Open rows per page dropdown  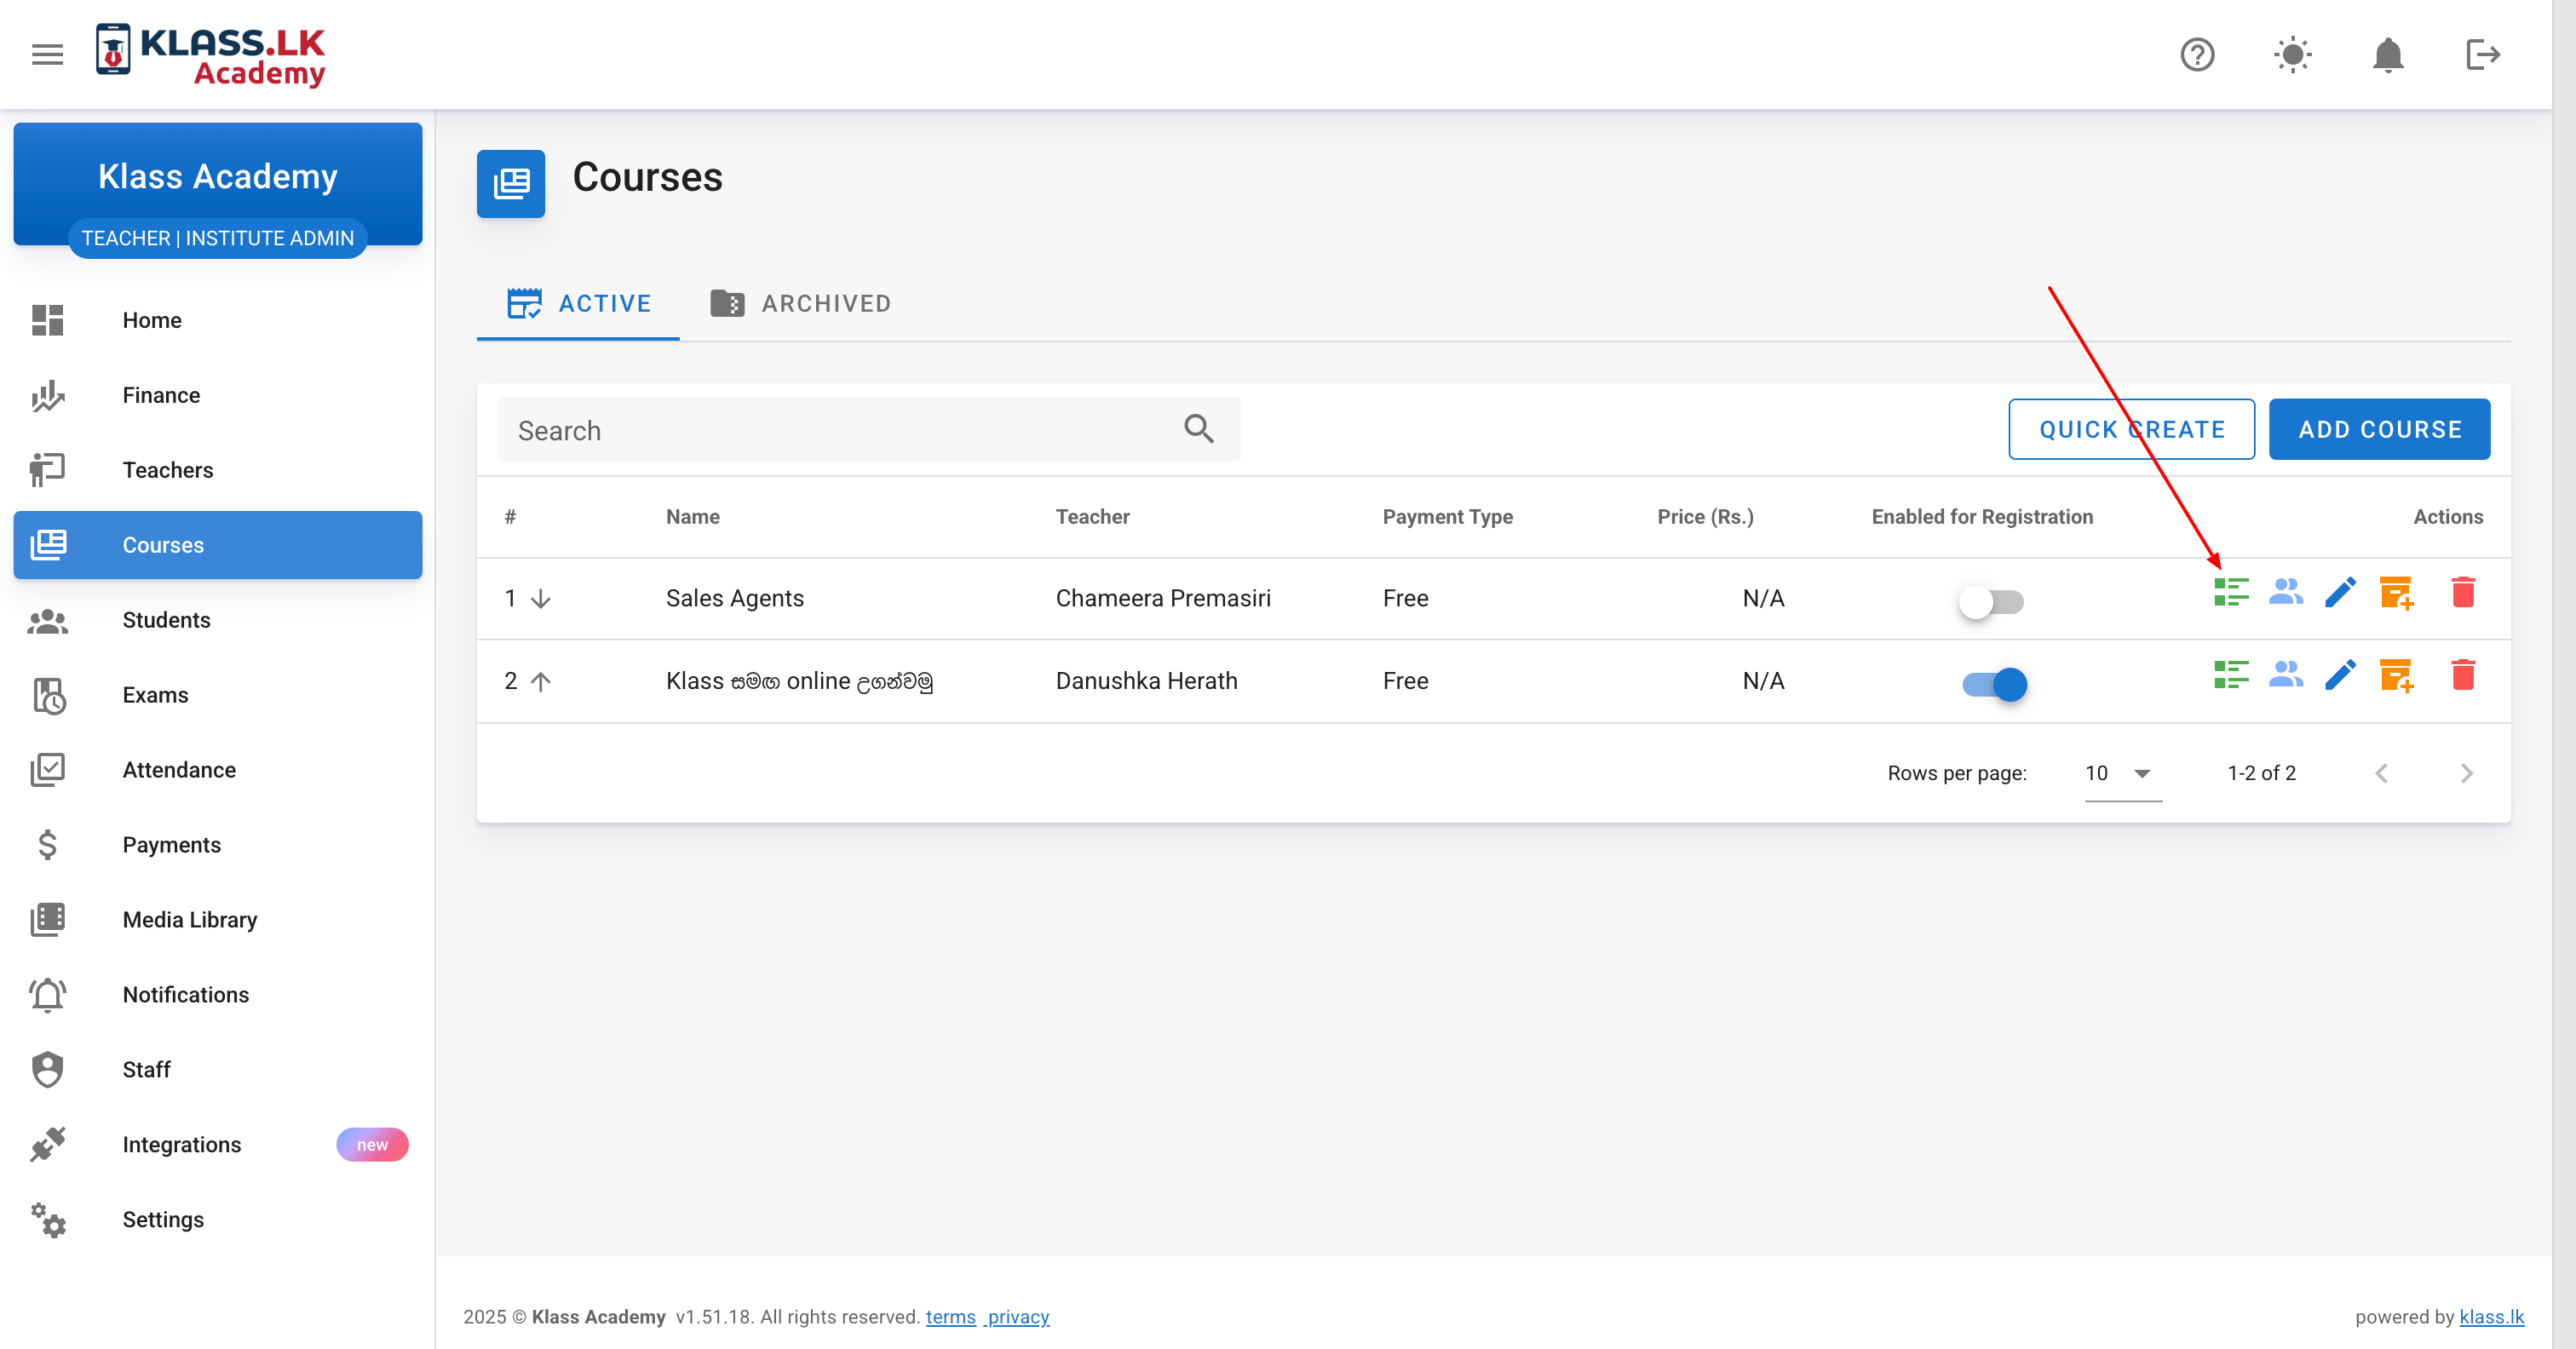pos(2122,773)
